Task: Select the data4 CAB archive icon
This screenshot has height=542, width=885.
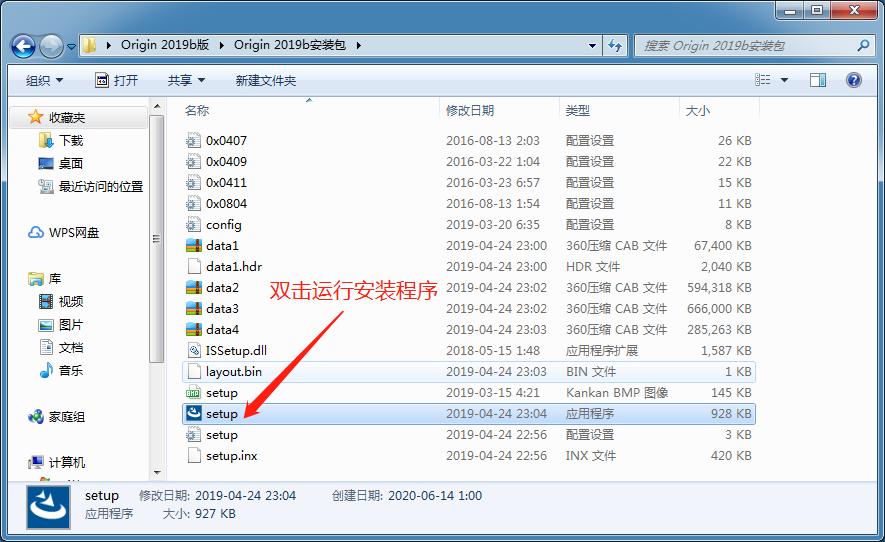Action: 194,330
